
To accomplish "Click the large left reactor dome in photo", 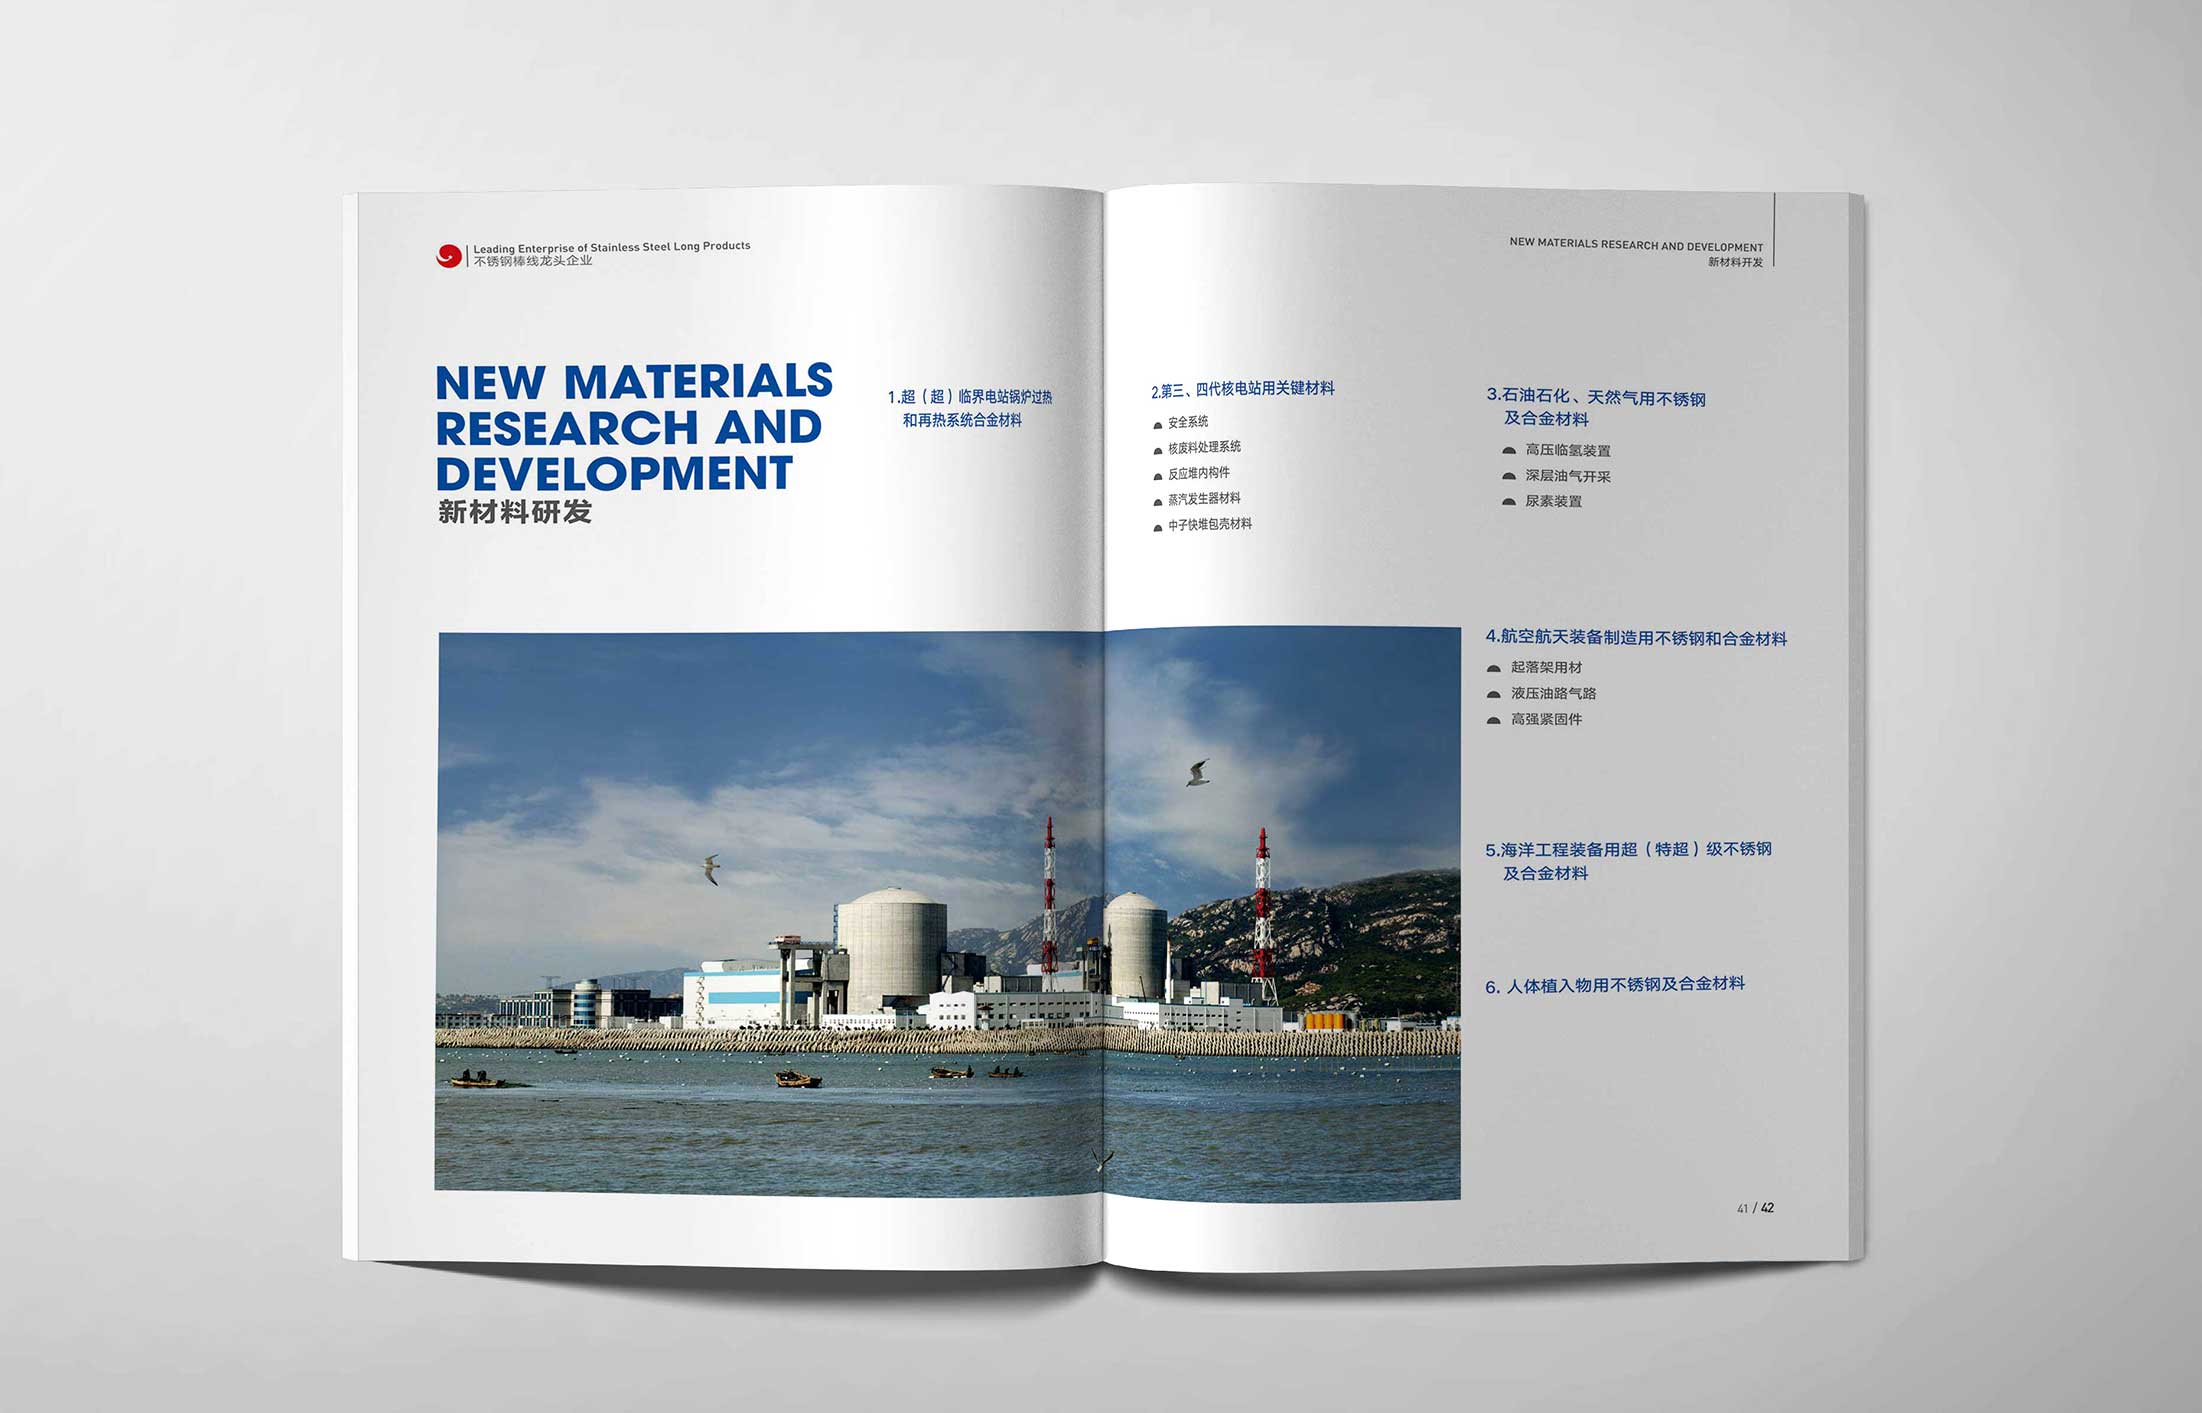I will 891,945.
